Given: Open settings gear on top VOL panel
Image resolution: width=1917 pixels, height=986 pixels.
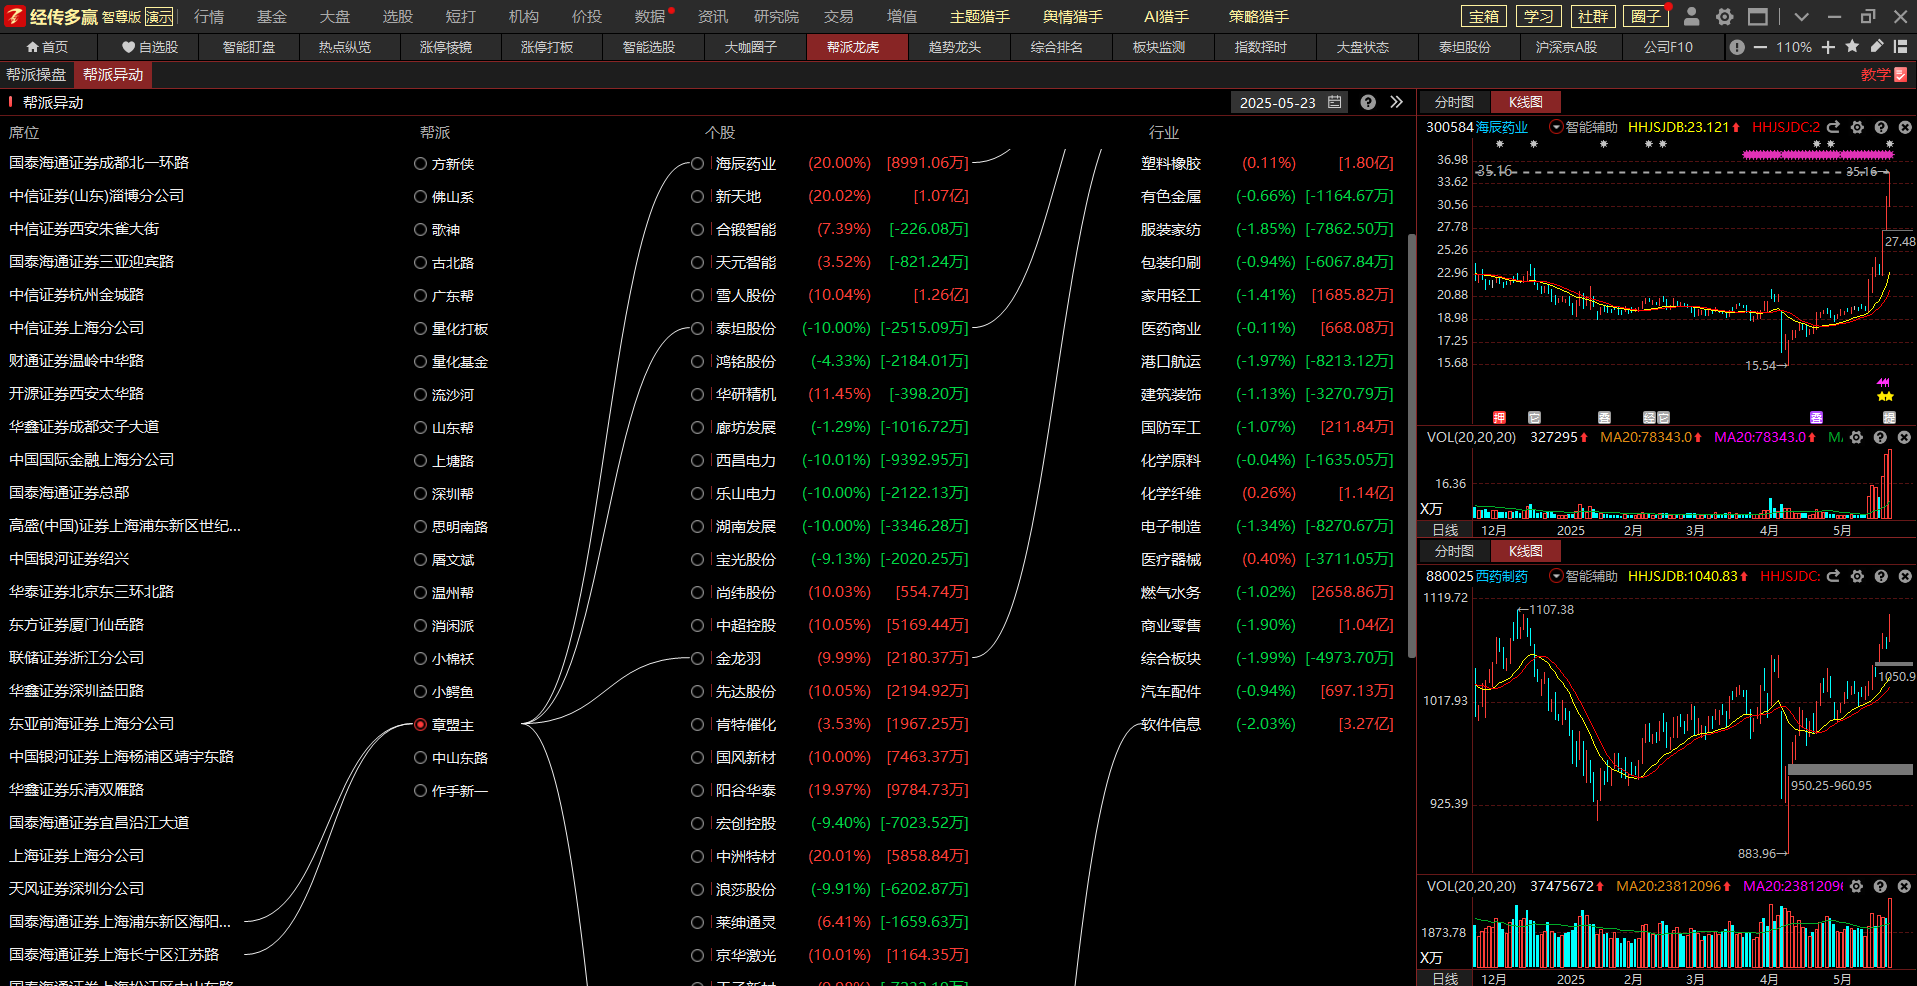Looking at the screenshot, I should (1856, 437).
